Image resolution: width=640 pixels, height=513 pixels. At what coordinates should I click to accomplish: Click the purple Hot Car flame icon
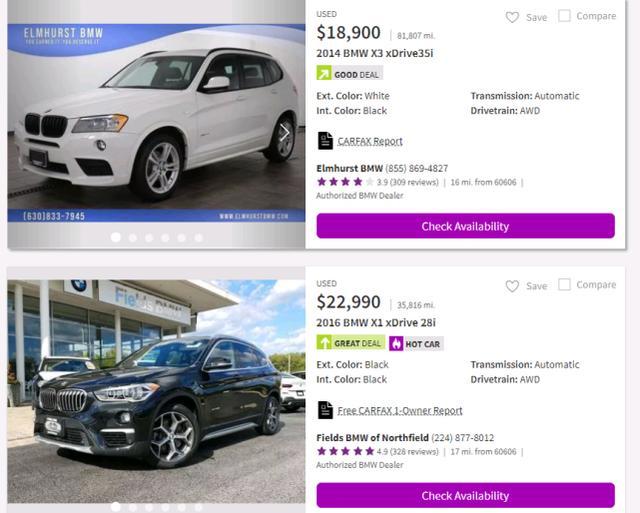click(x=396, y=343)
